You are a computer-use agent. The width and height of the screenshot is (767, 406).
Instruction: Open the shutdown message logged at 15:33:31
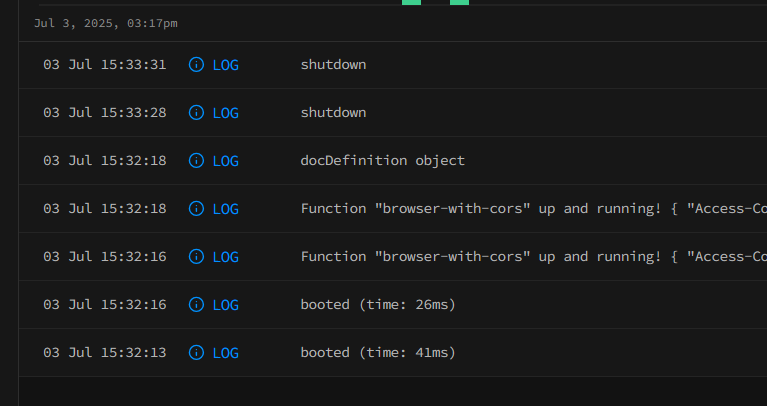(x=333, y=65)
